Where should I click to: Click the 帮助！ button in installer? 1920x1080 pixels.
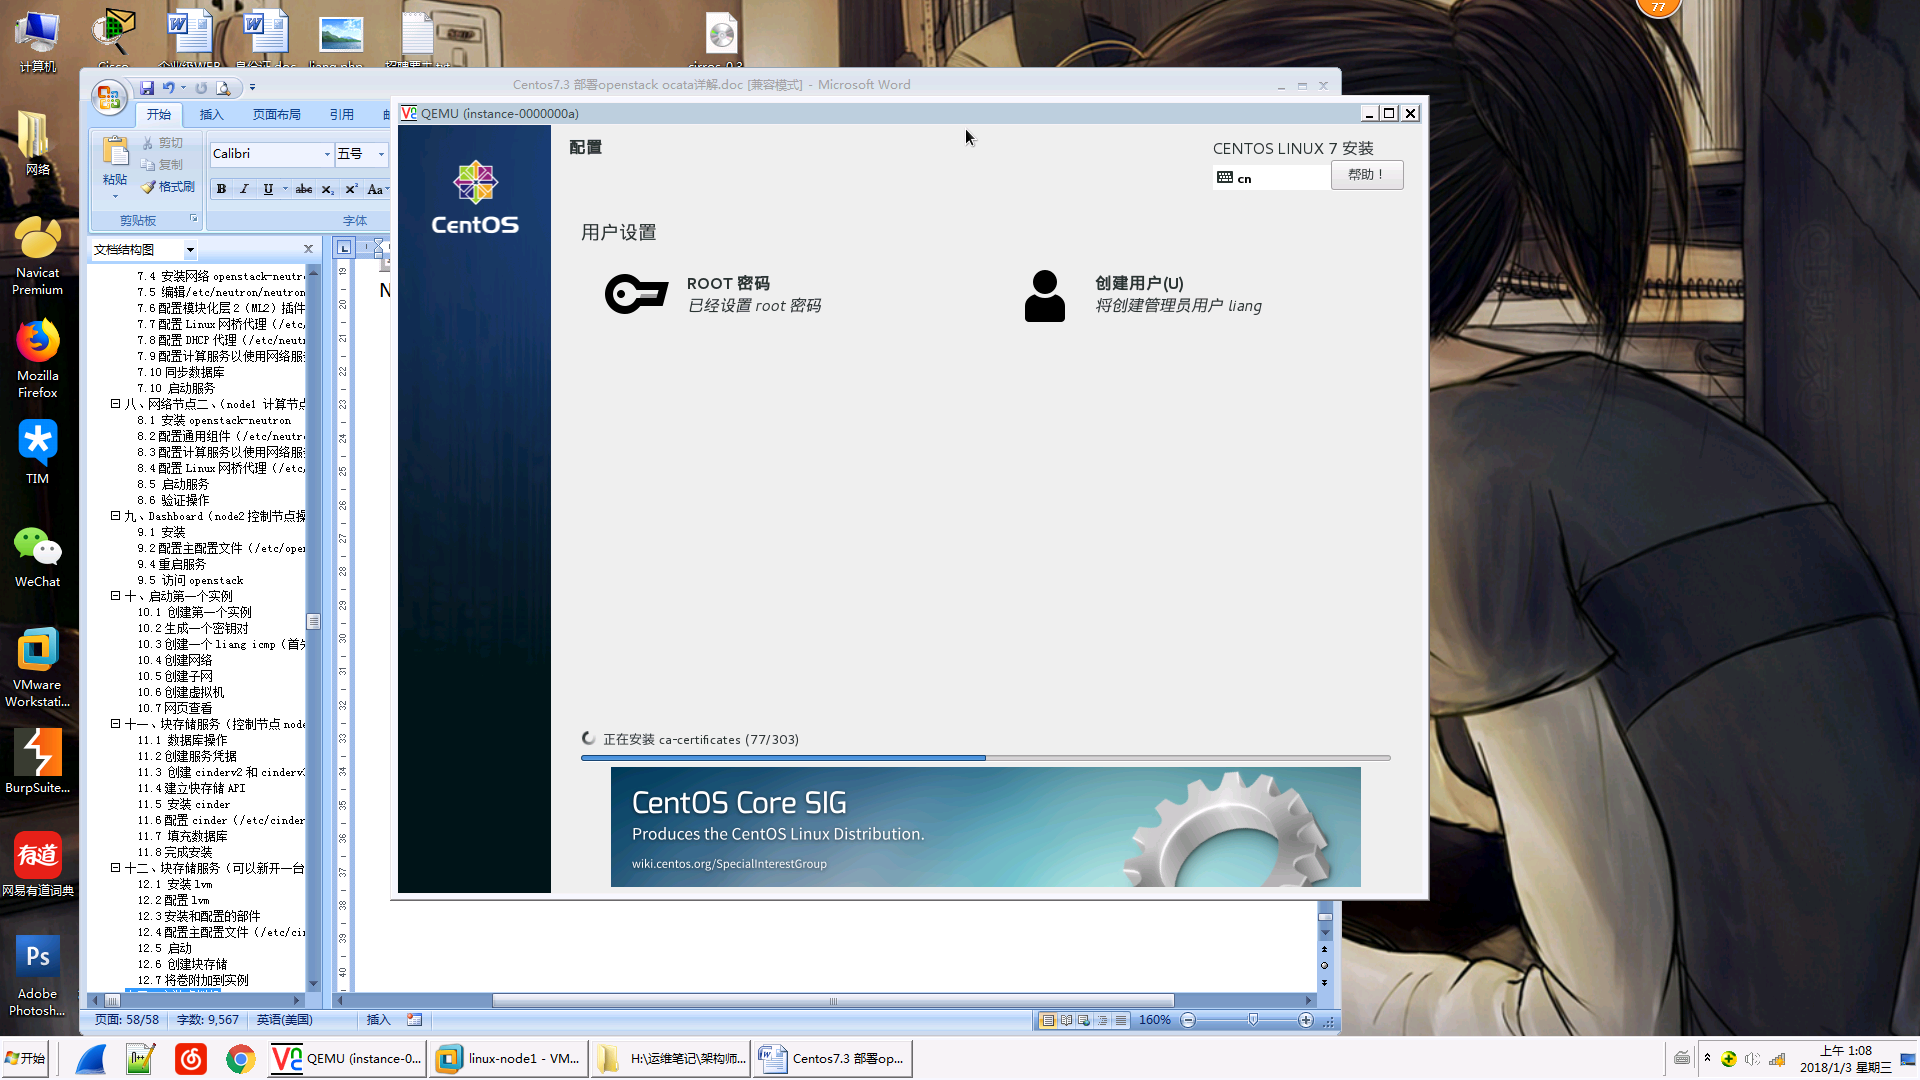pyautogui.click(x=1366, y=175)
